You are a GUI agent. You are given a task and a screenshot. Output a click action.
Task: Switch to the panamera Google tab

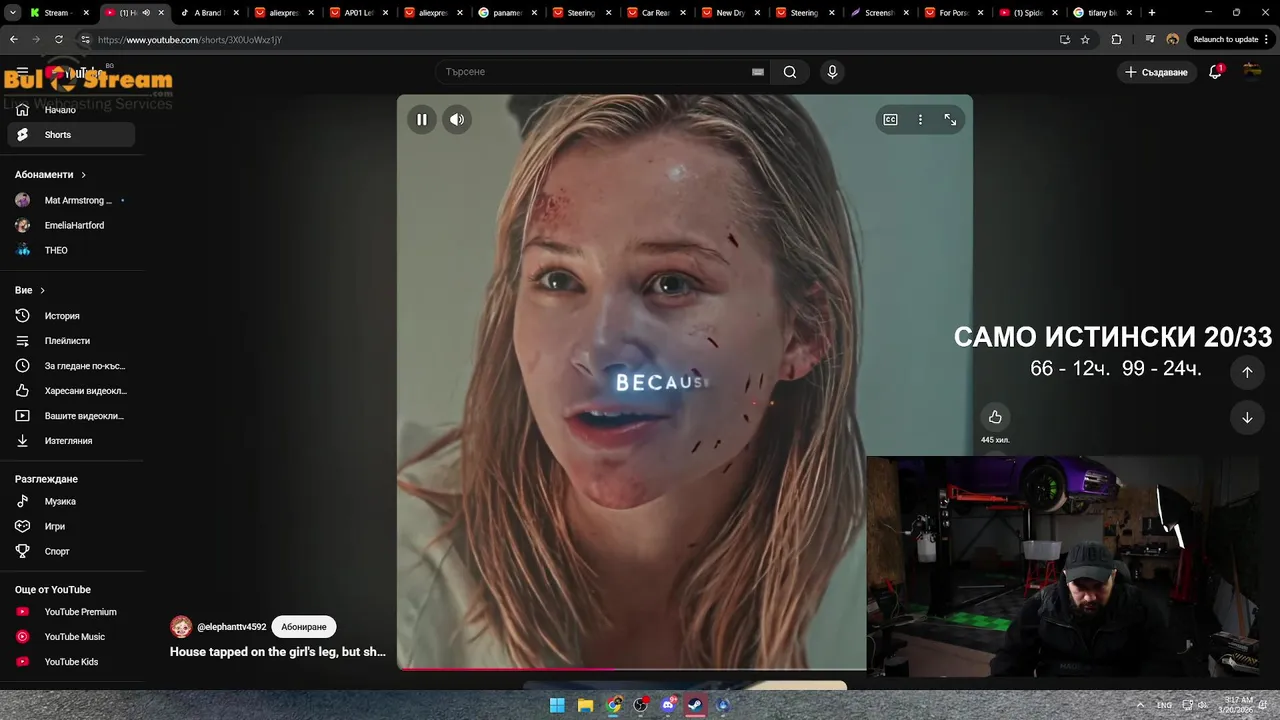pos(510,13)
